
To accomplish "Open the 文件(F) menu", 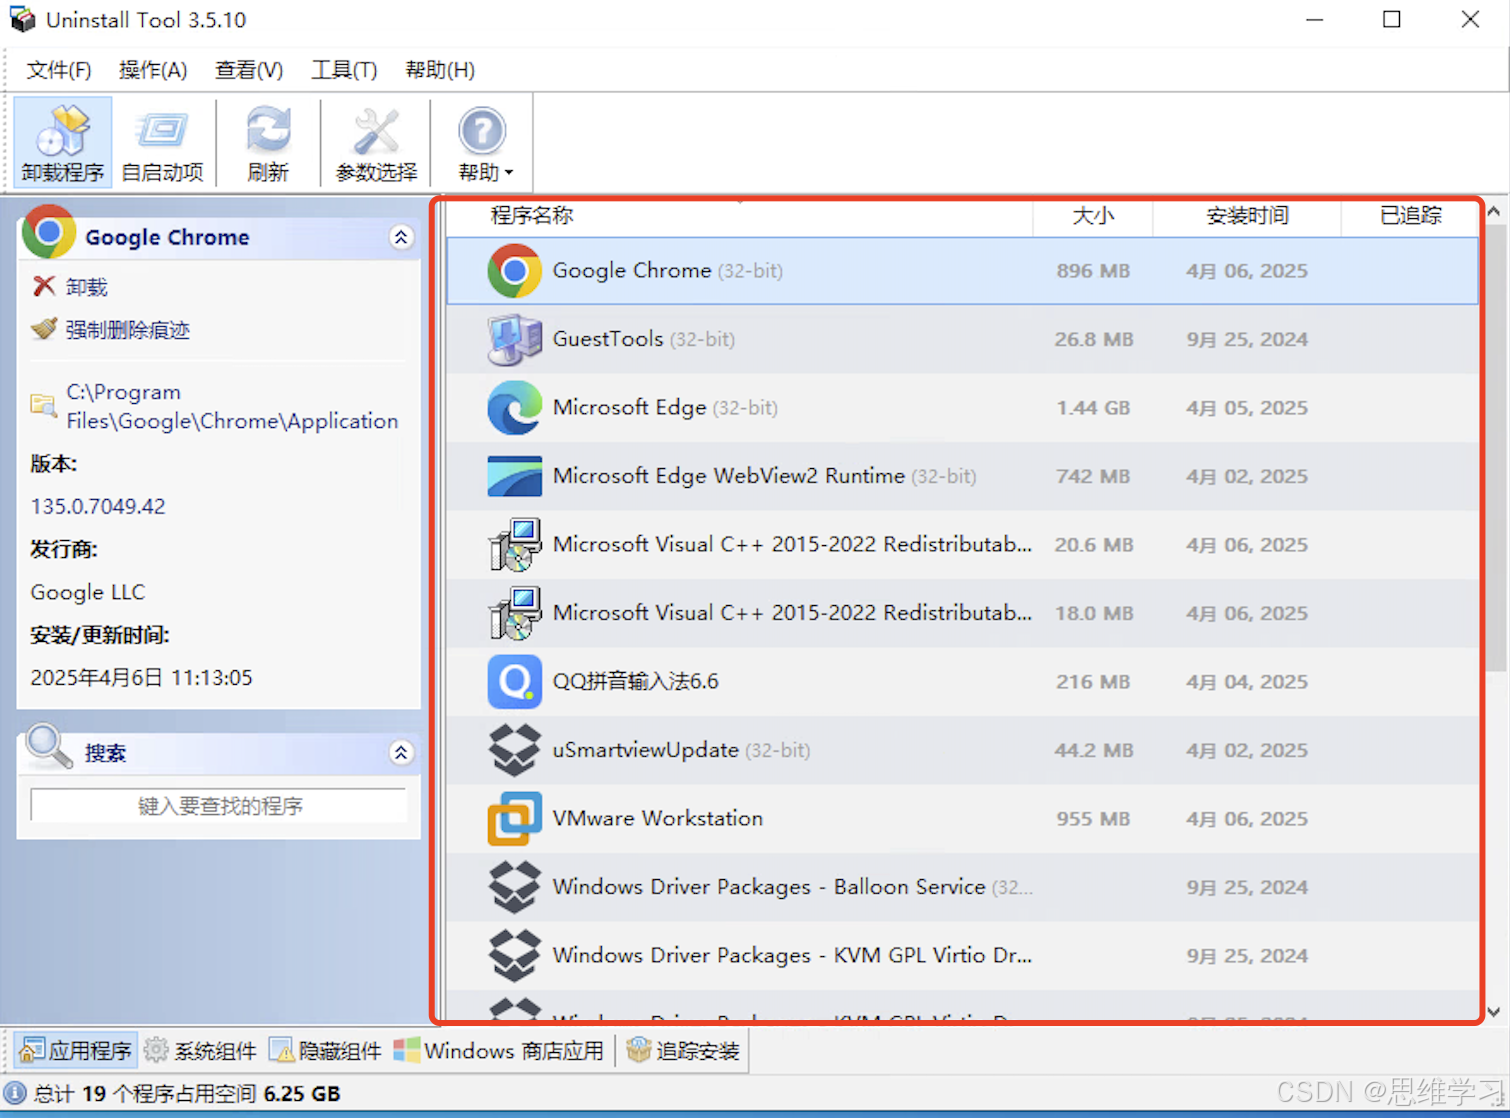I will 59,70.
